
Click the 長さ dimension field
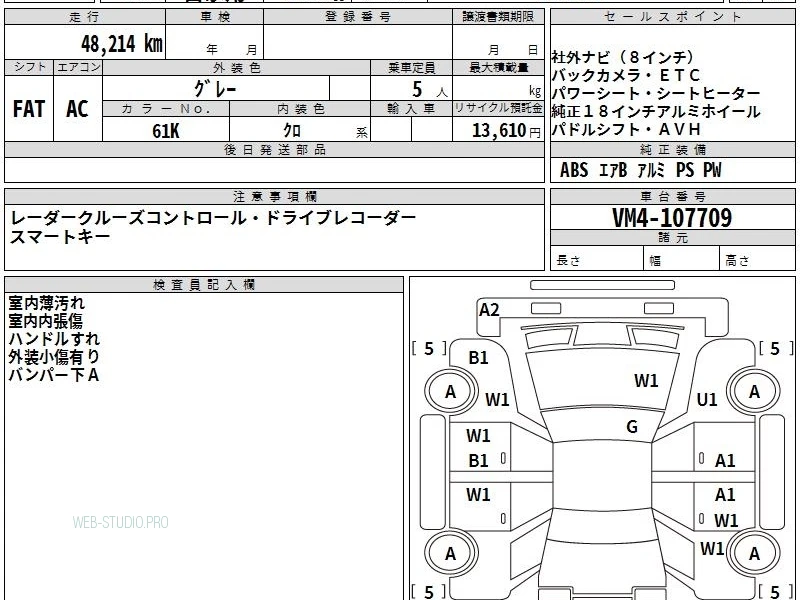[597, 260]
